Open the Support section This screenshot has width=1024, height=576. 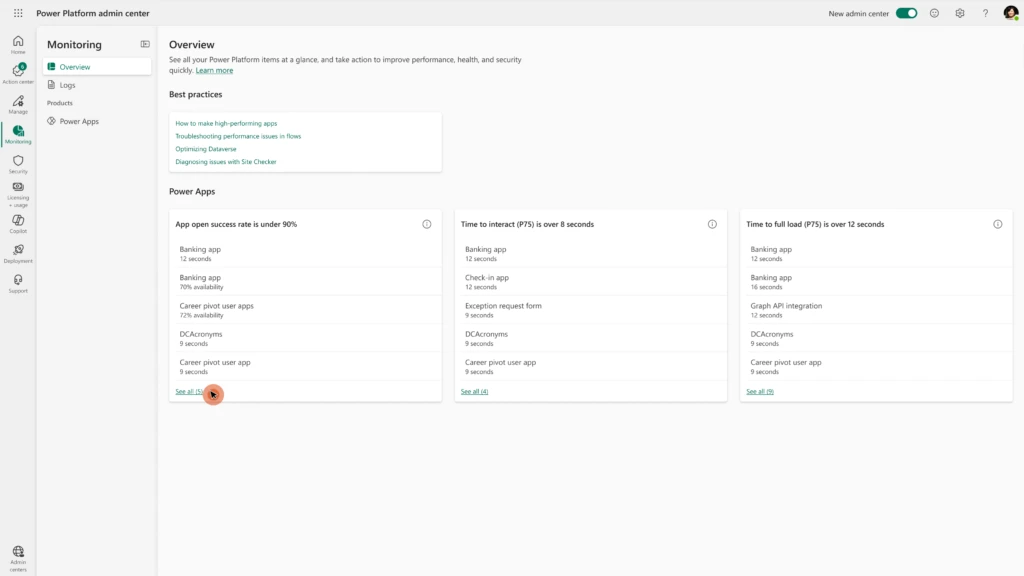coord(17,283)
